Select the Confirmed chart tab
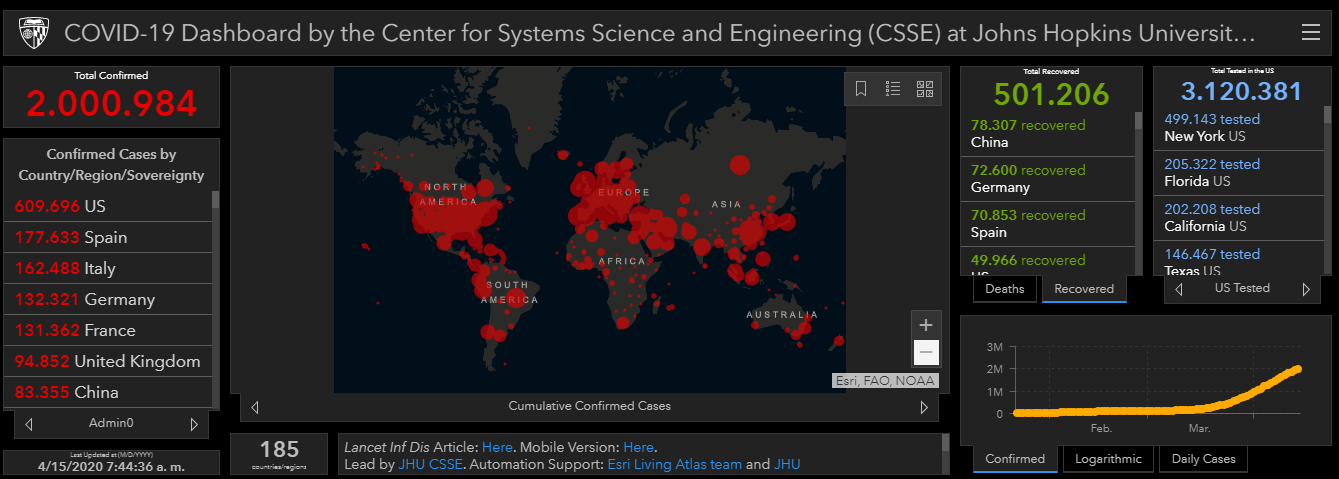The height and width of the screenshot is (479, 1339). (1015, 459)
